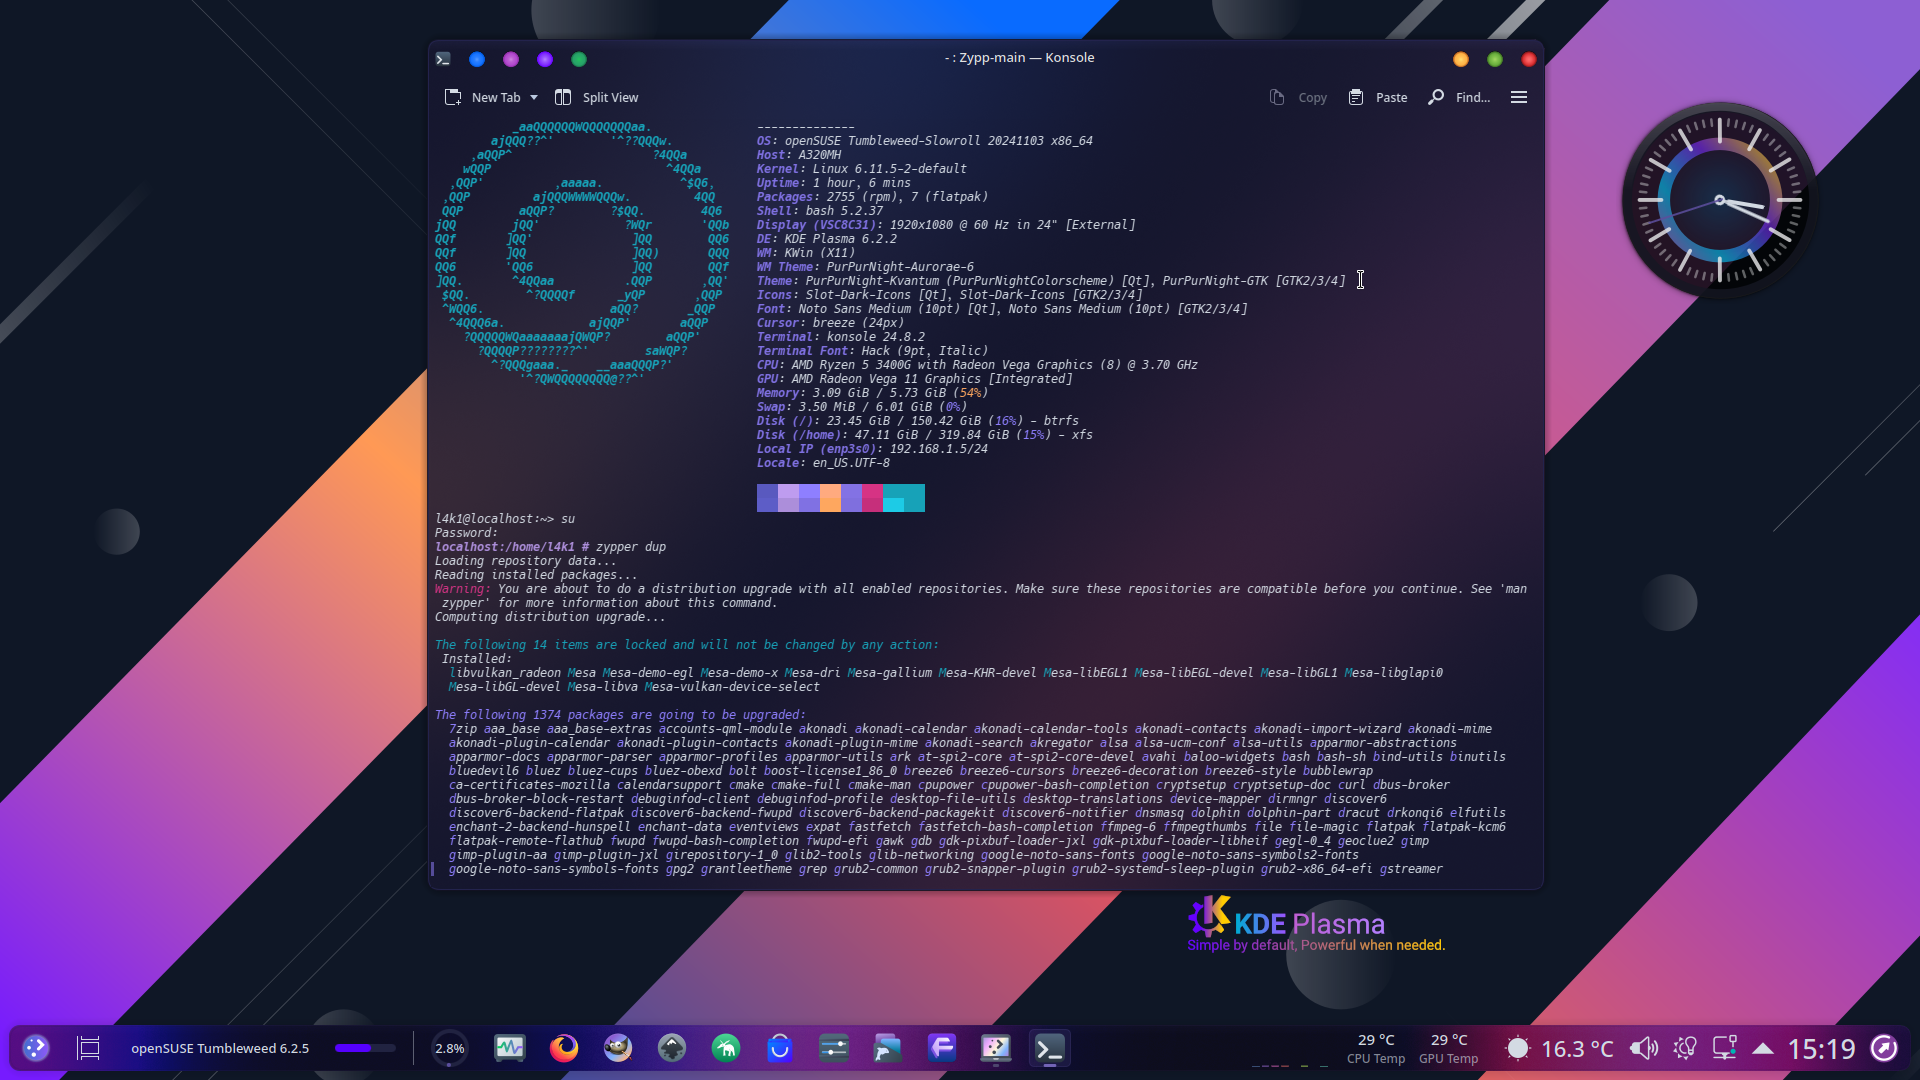1920x1080 pixels.
Task: Launch Inkscape from the panel
Action: click(672, 1048)
